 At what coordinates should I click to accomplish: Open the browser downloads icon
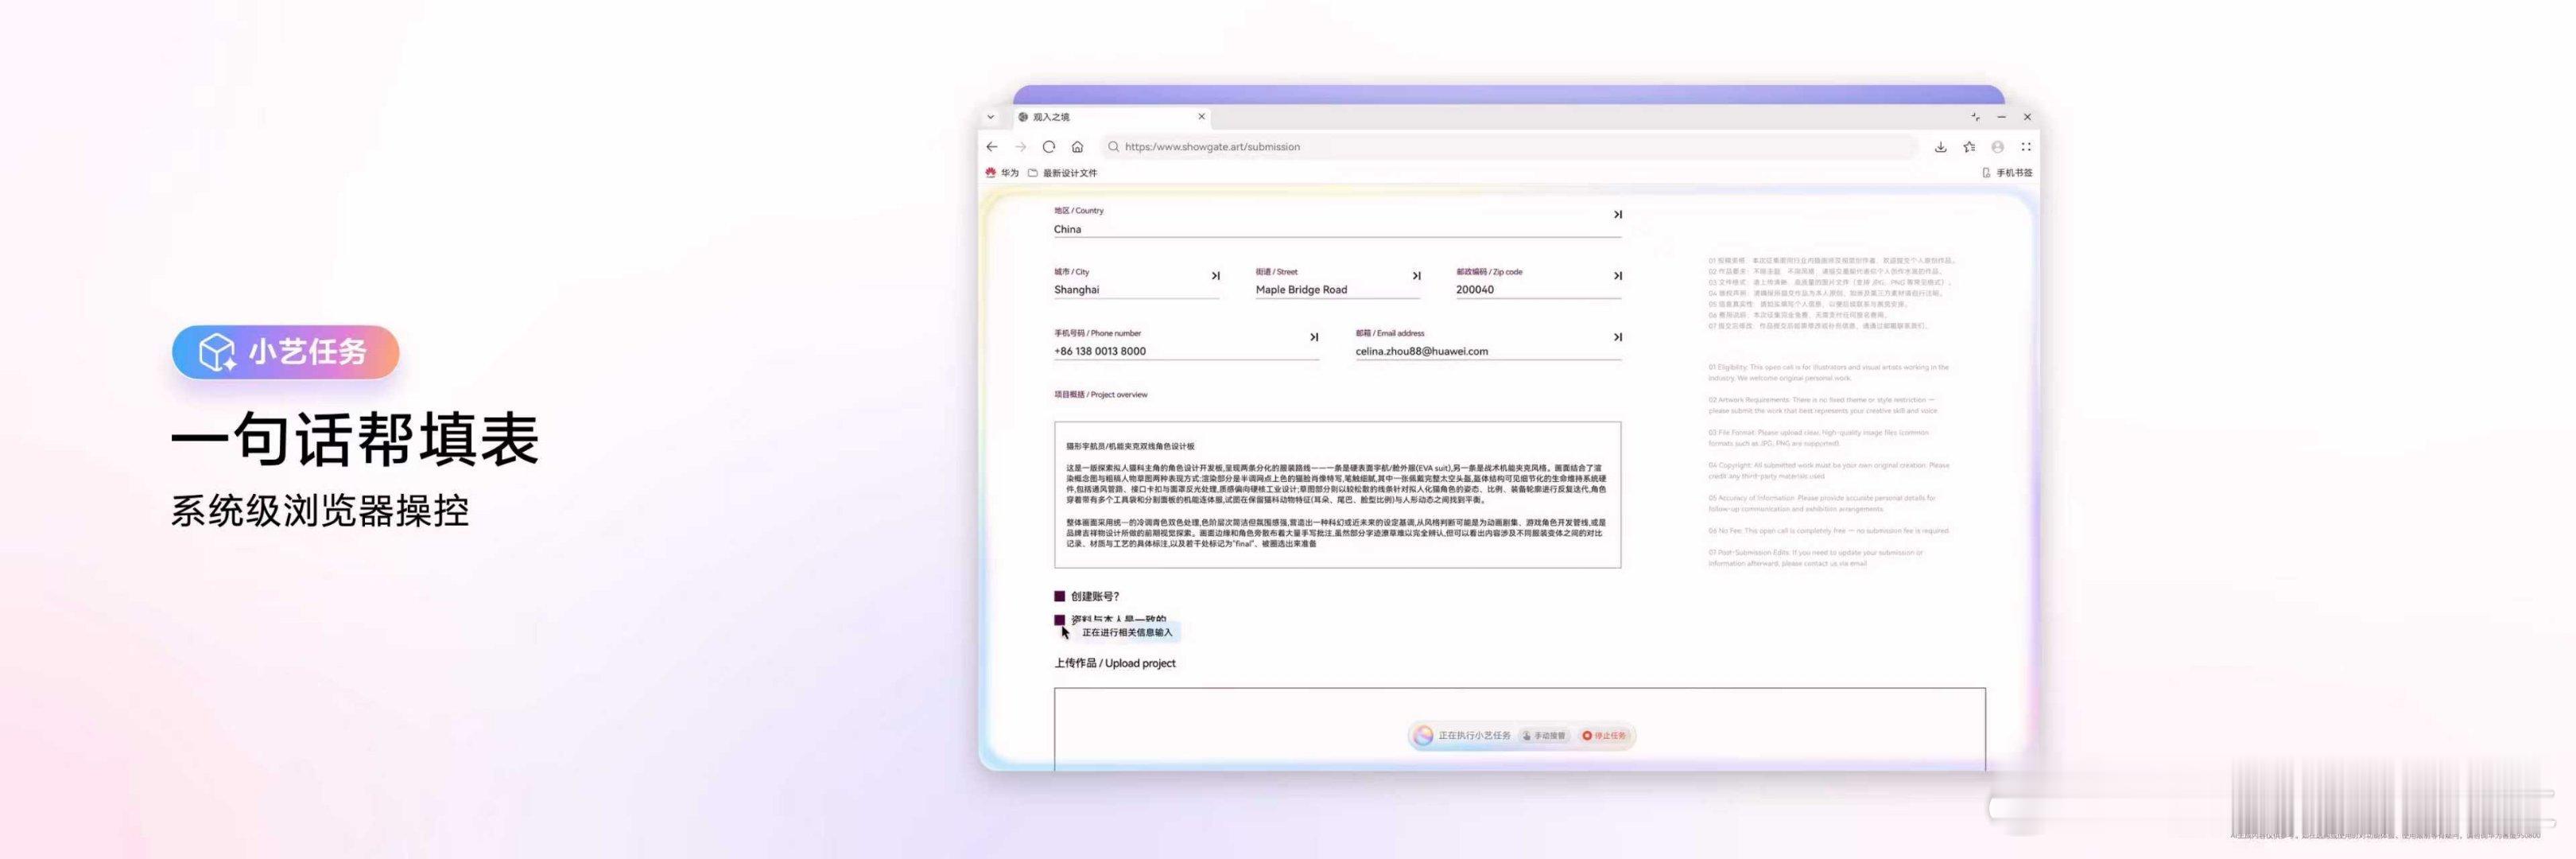click(x=1940, y=147)
